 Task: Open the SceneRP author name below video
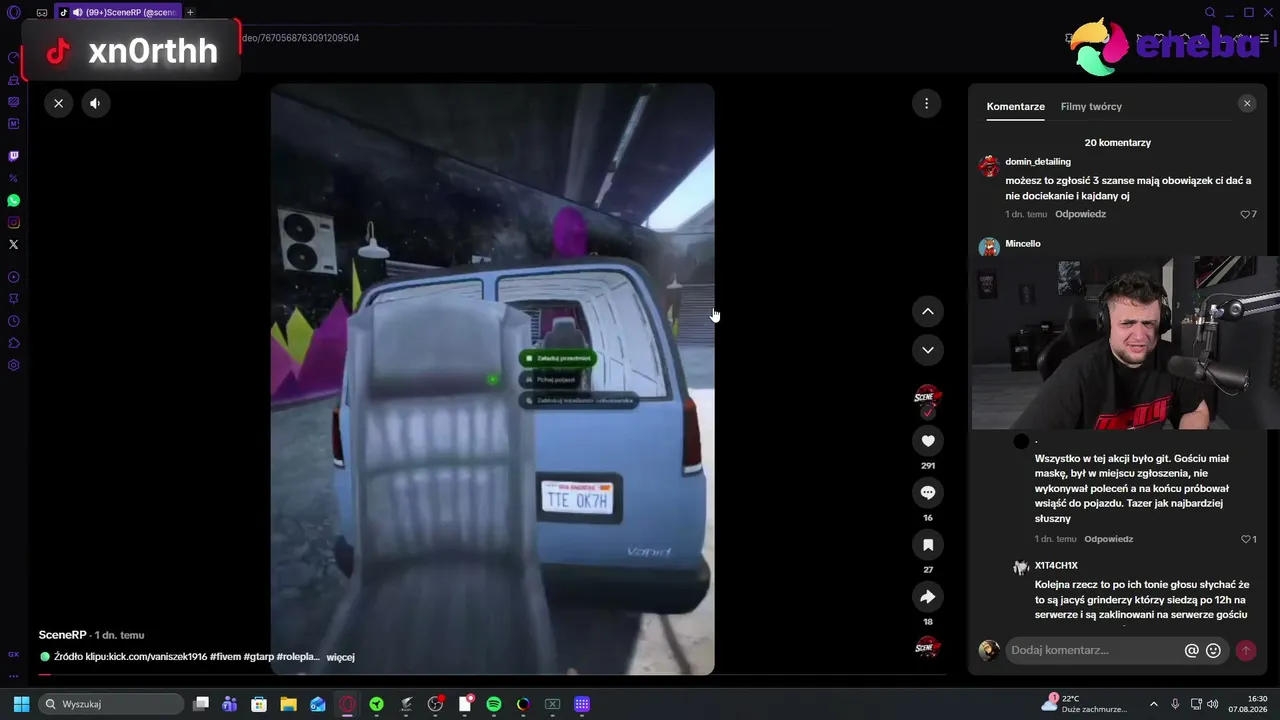pyautogui.click(x=62, y=635)
